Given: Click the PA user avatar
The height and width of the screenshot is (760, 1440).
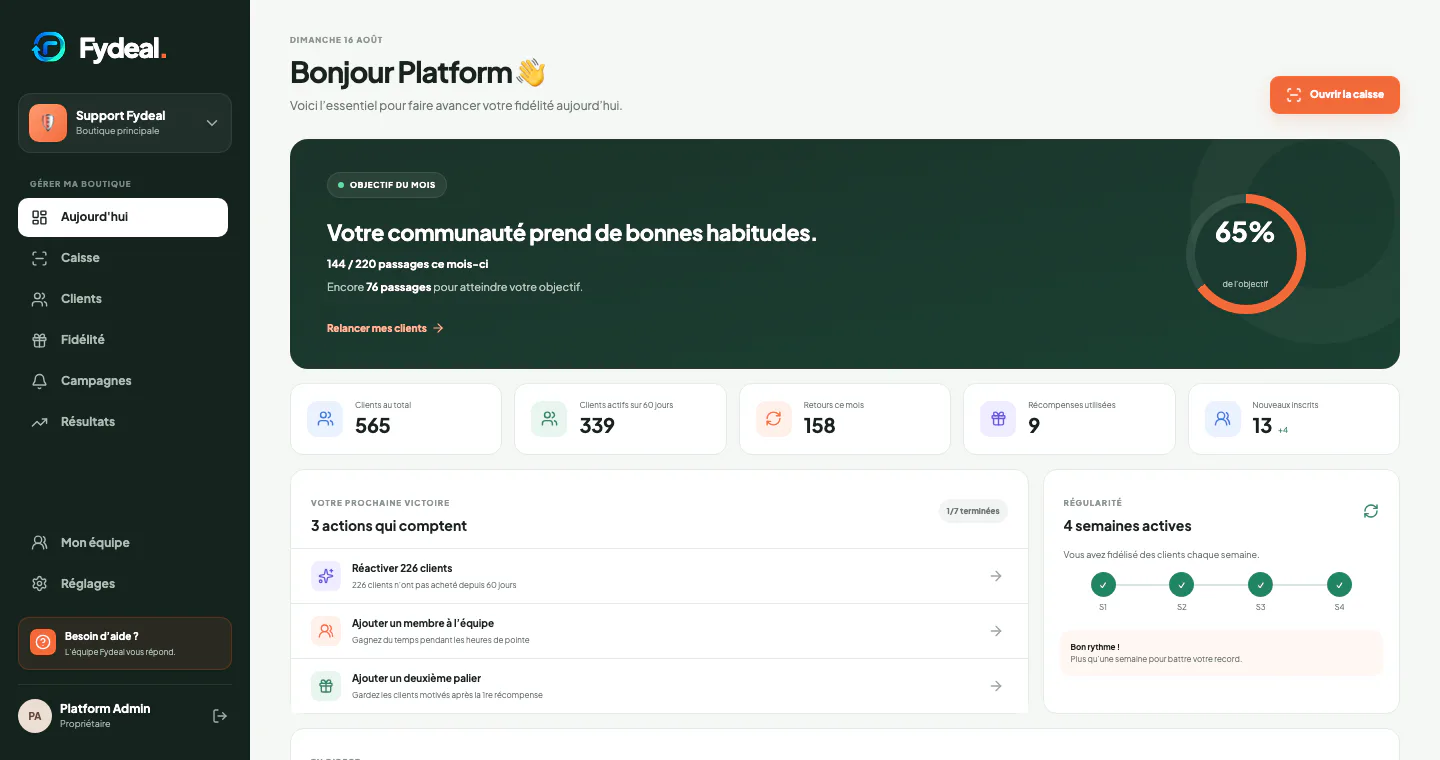Looking at the screenshot, I should click(35, 716).
